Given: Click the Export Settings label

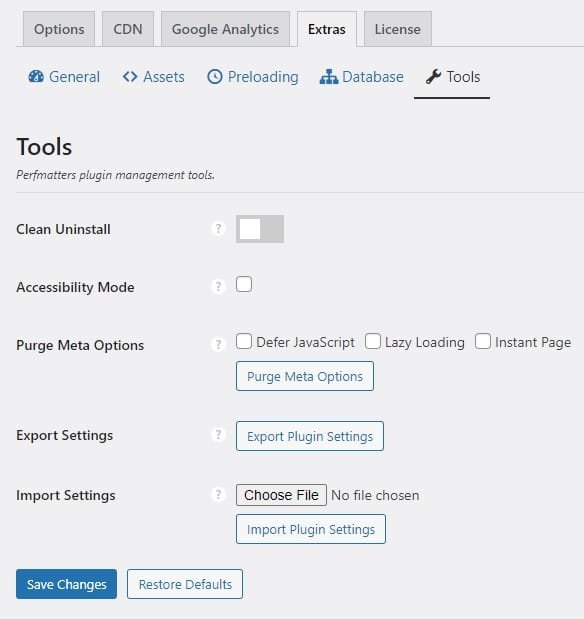Looking at the screenshot, I should 64,435.
